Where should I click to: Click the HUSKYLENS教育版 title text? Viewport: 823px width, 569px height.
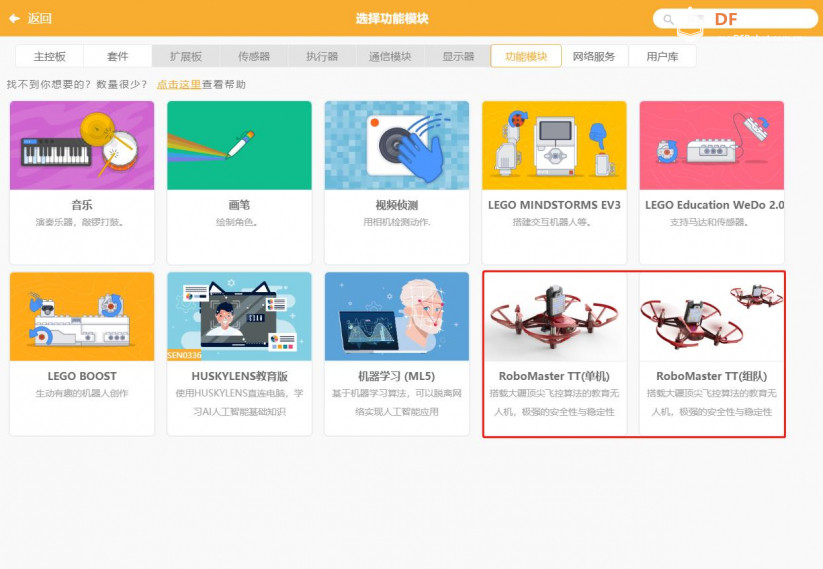(239, 376)
